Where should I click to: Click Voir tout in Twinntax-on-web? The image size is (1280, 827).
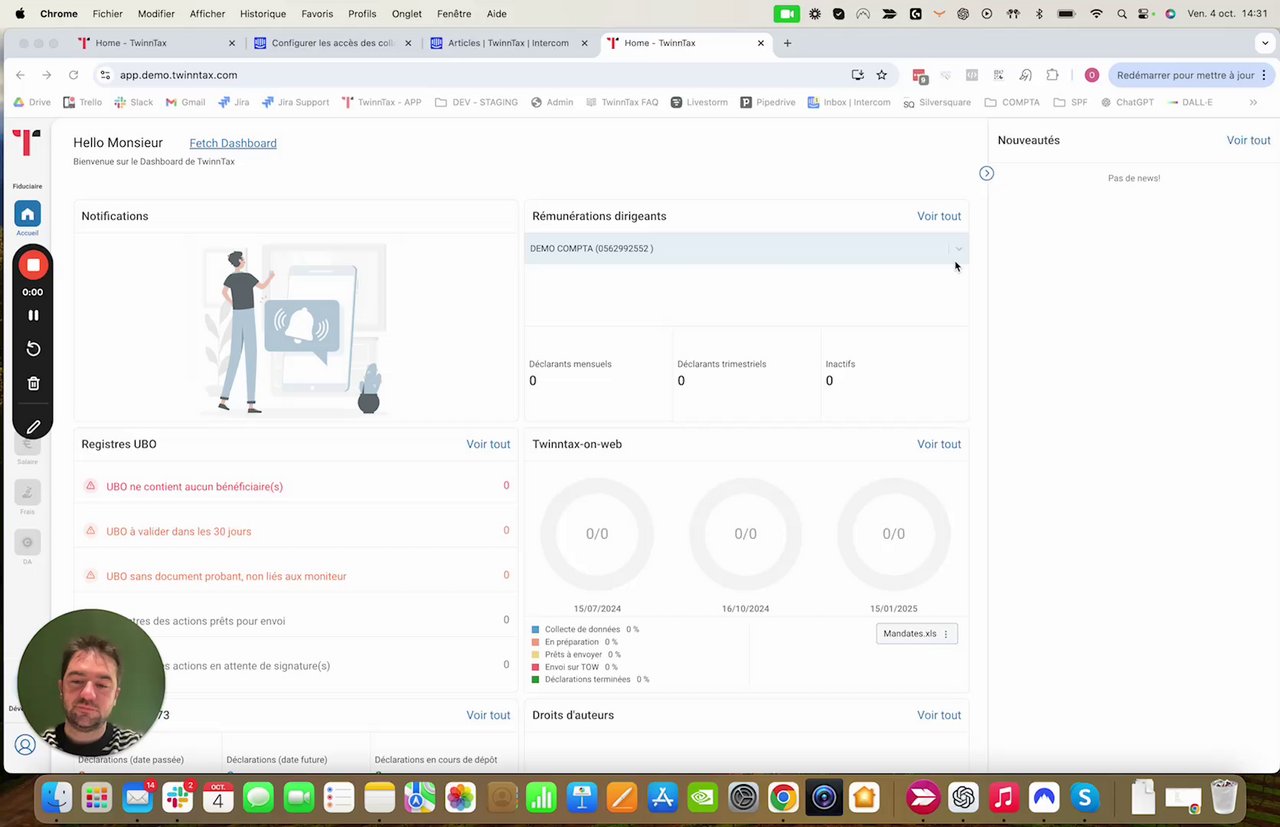coord(939,444)
